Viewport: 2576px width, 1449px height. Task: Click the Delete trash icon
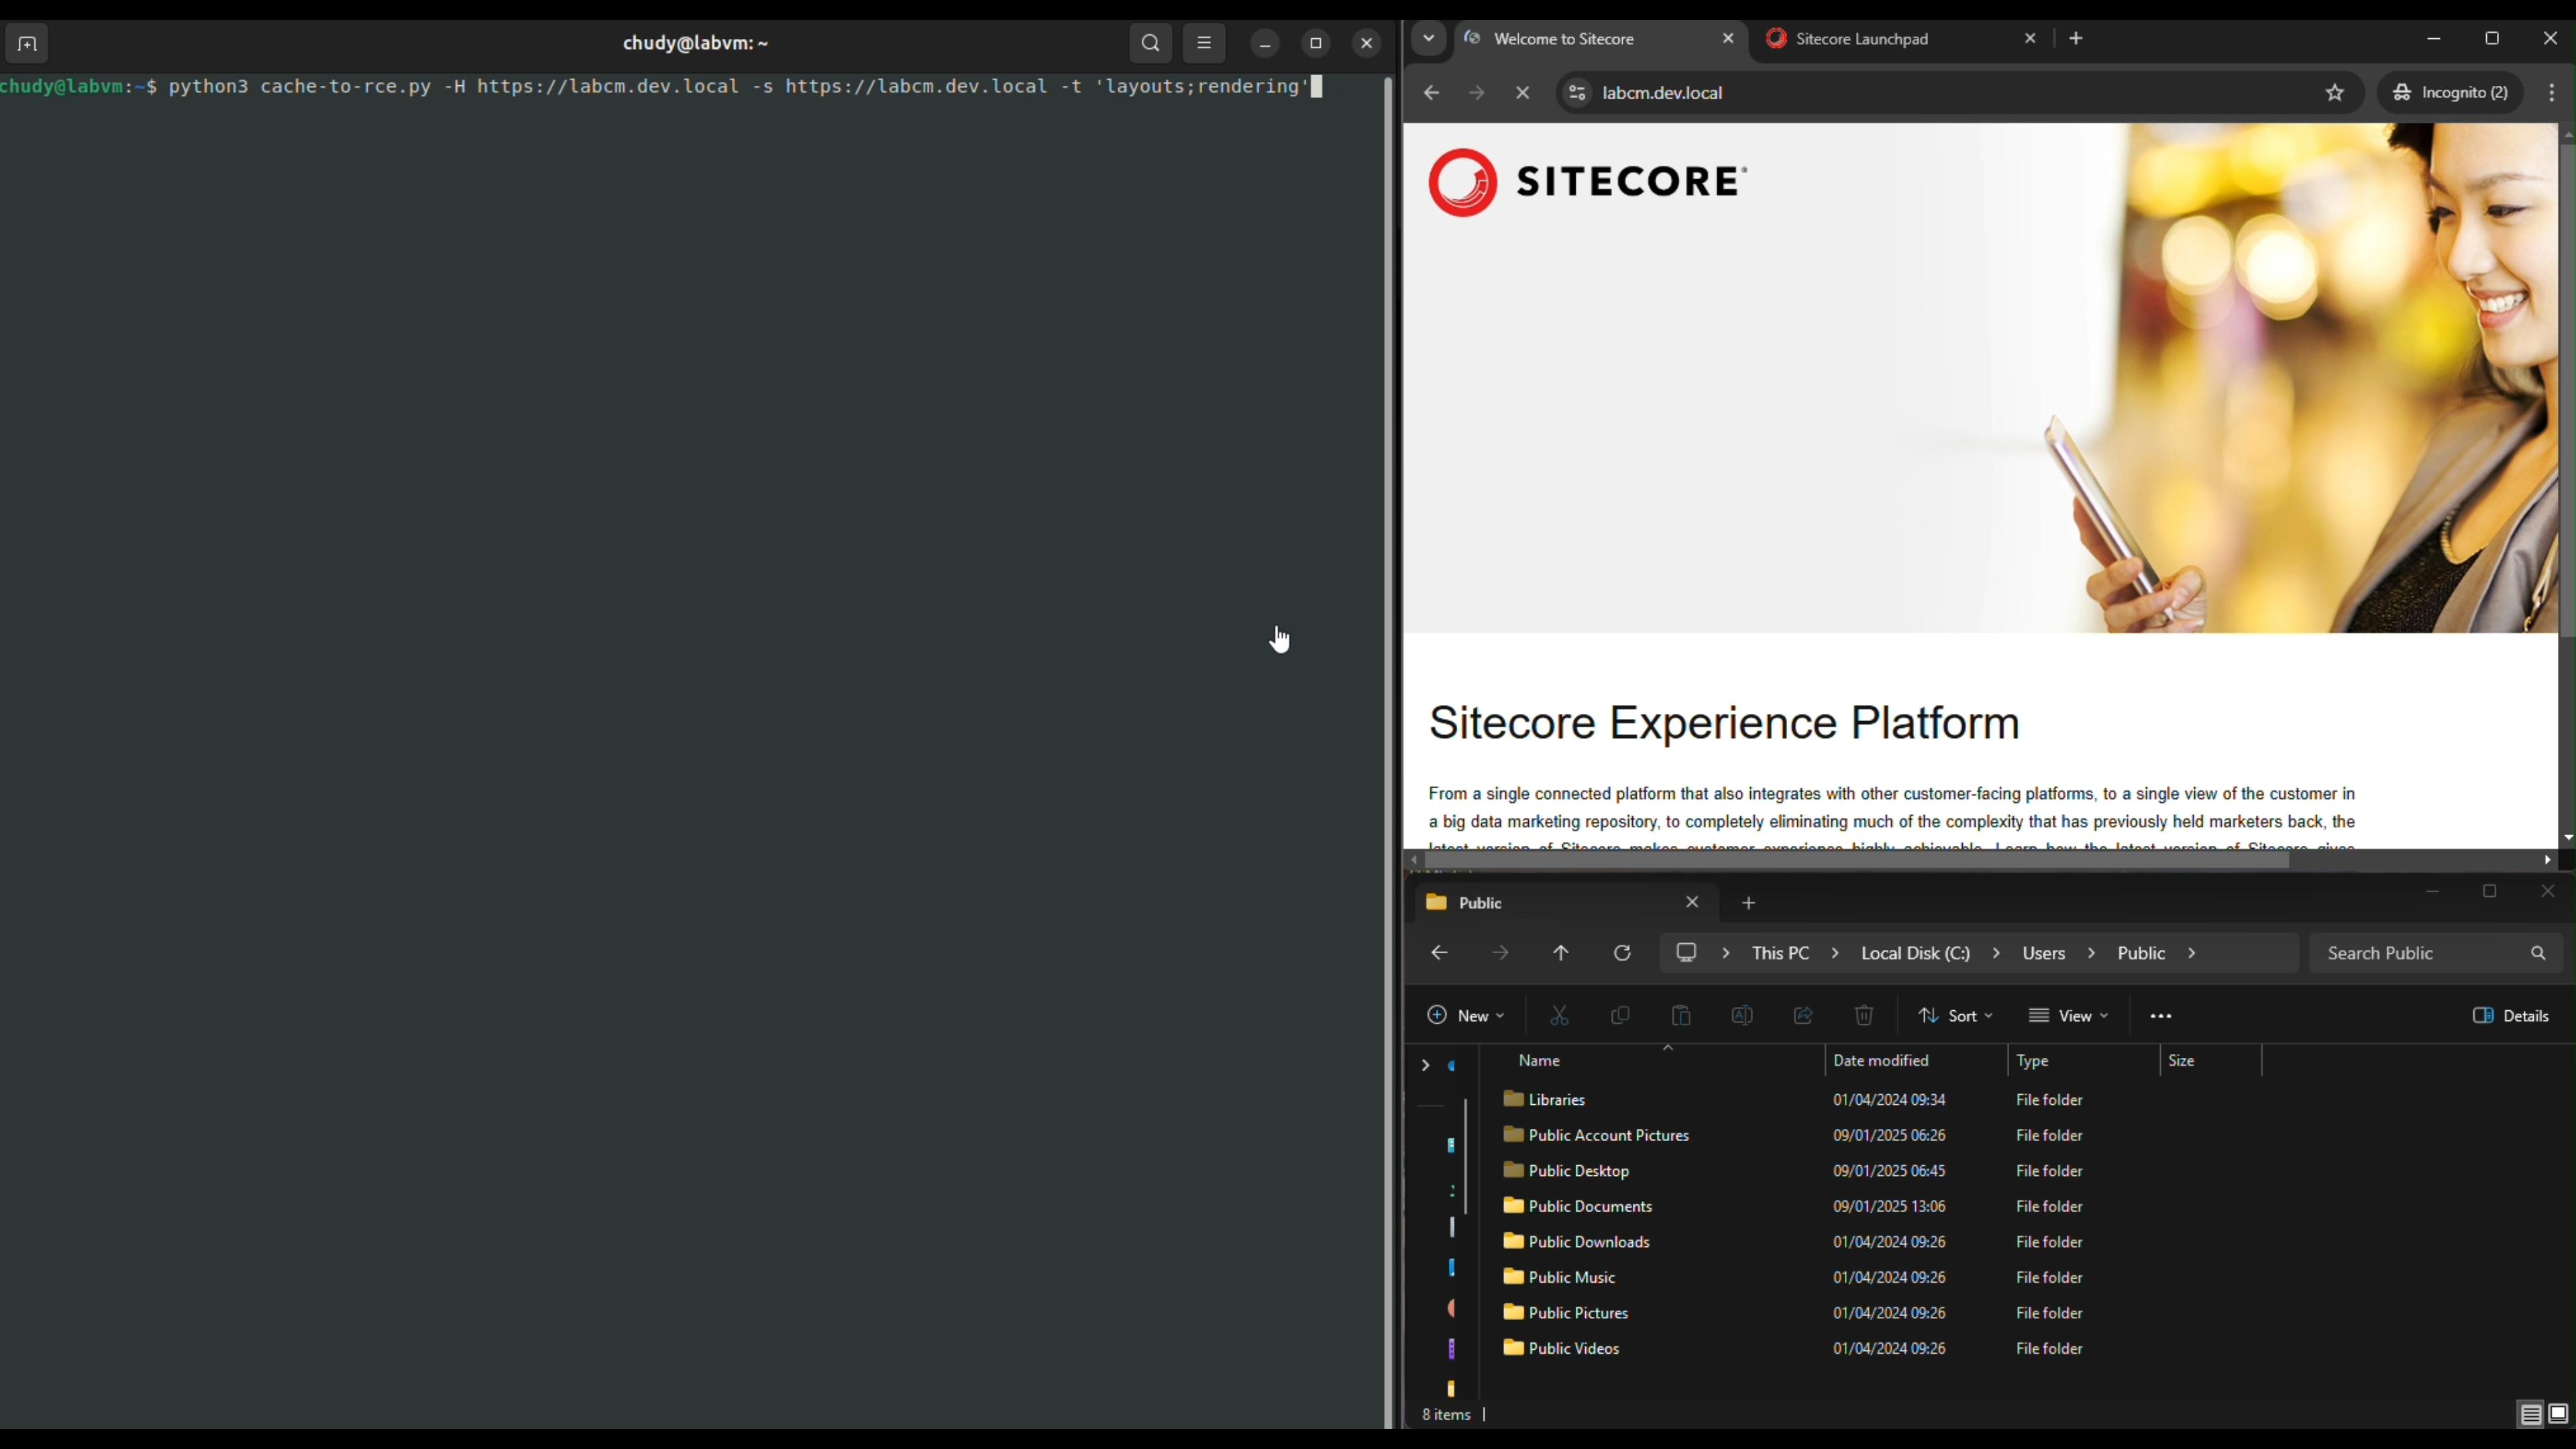(x=1864, y=1016)
